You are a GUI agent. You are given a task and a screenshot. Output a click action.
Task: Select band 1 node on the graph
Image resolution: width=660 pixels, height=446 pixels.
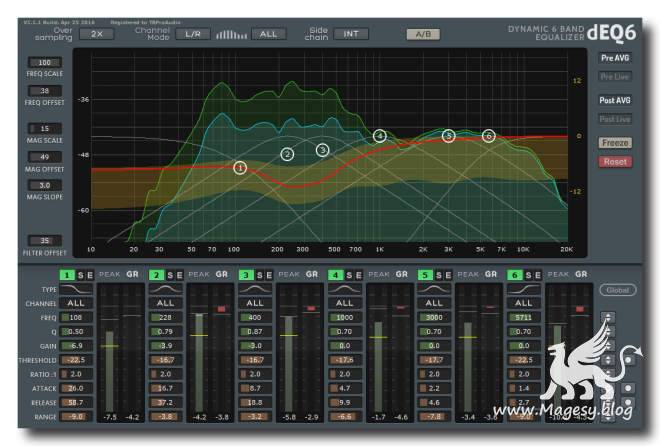(240, 168)
